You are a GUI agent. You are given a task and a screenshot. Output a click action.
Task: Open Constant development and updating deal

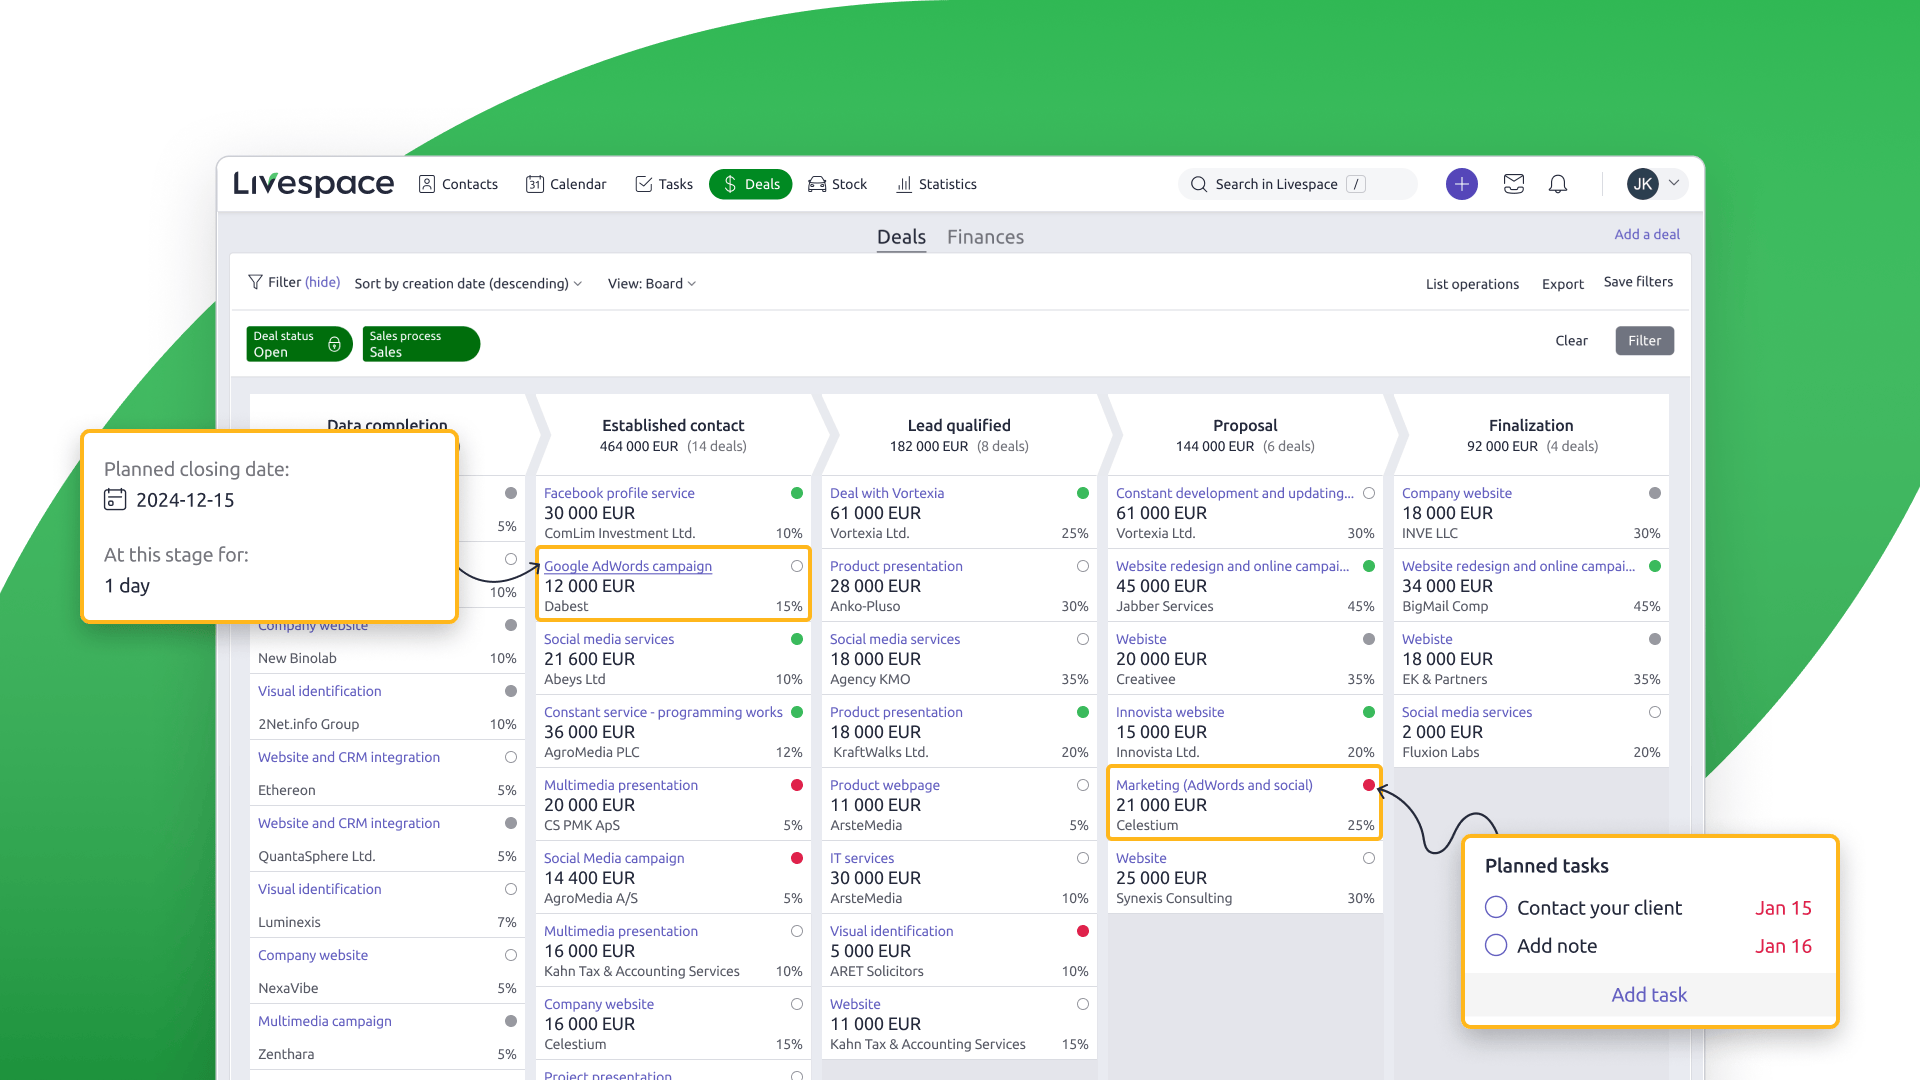[x=1234, y=493]
